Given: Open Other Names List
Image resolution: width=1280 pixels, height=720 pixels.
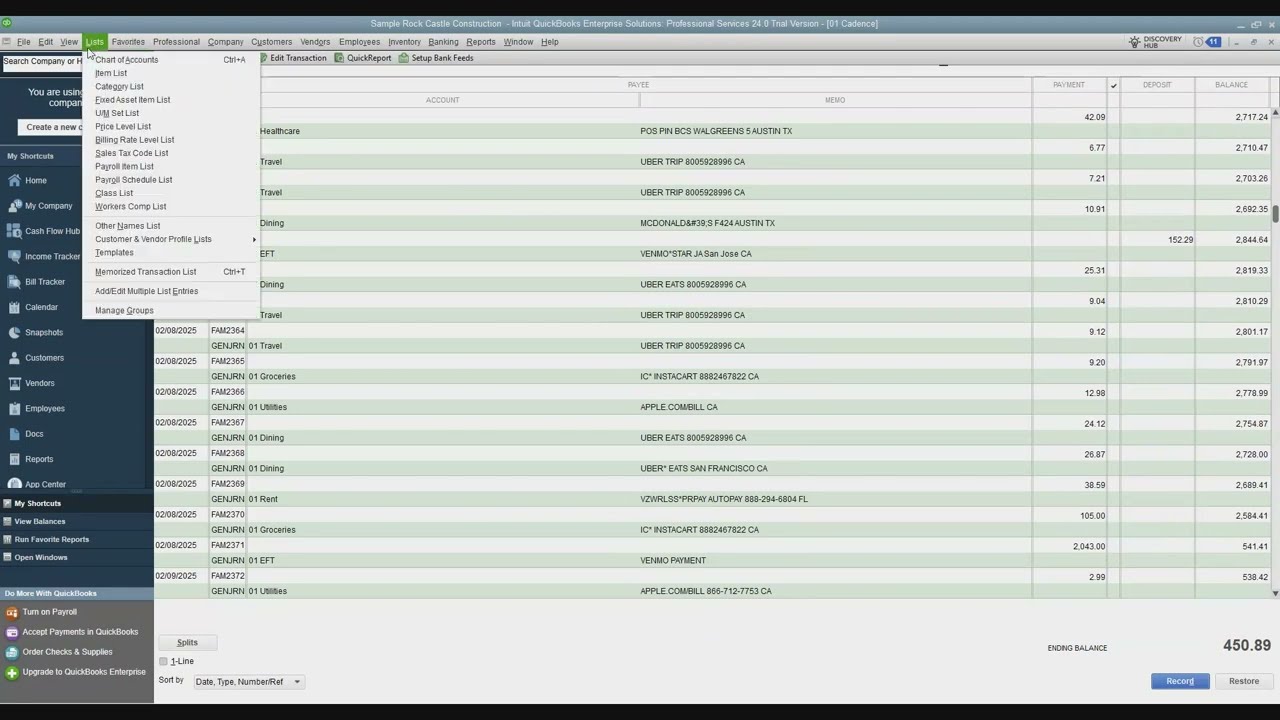Looking at the screenshot, I should pos(171,226).
